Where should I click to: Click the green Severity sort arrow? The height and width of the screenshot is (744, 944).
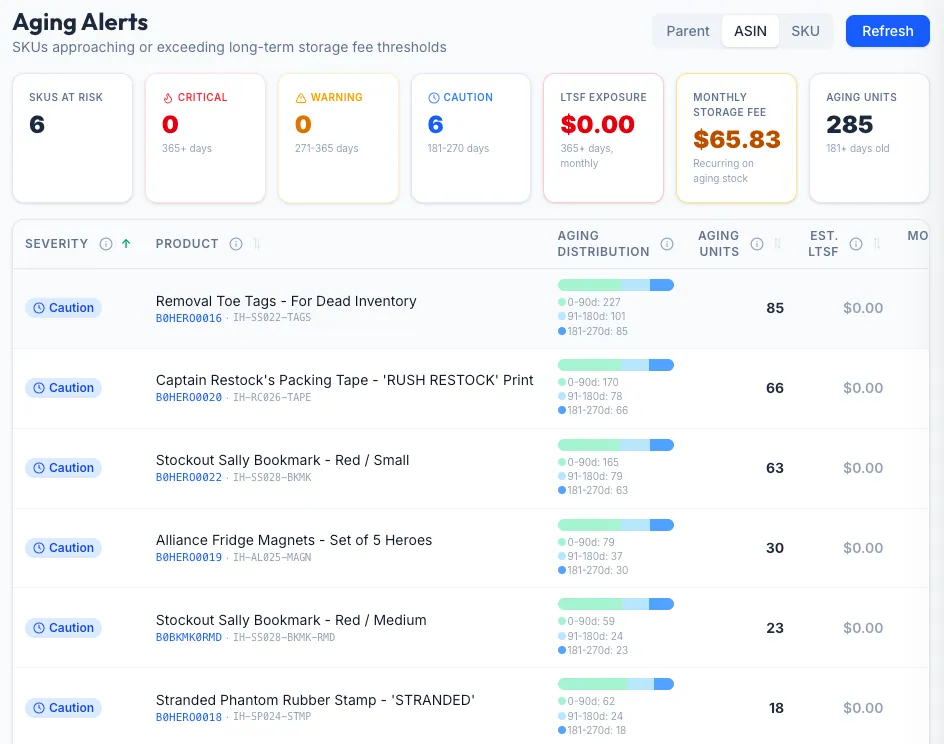(x=126, y=244)
